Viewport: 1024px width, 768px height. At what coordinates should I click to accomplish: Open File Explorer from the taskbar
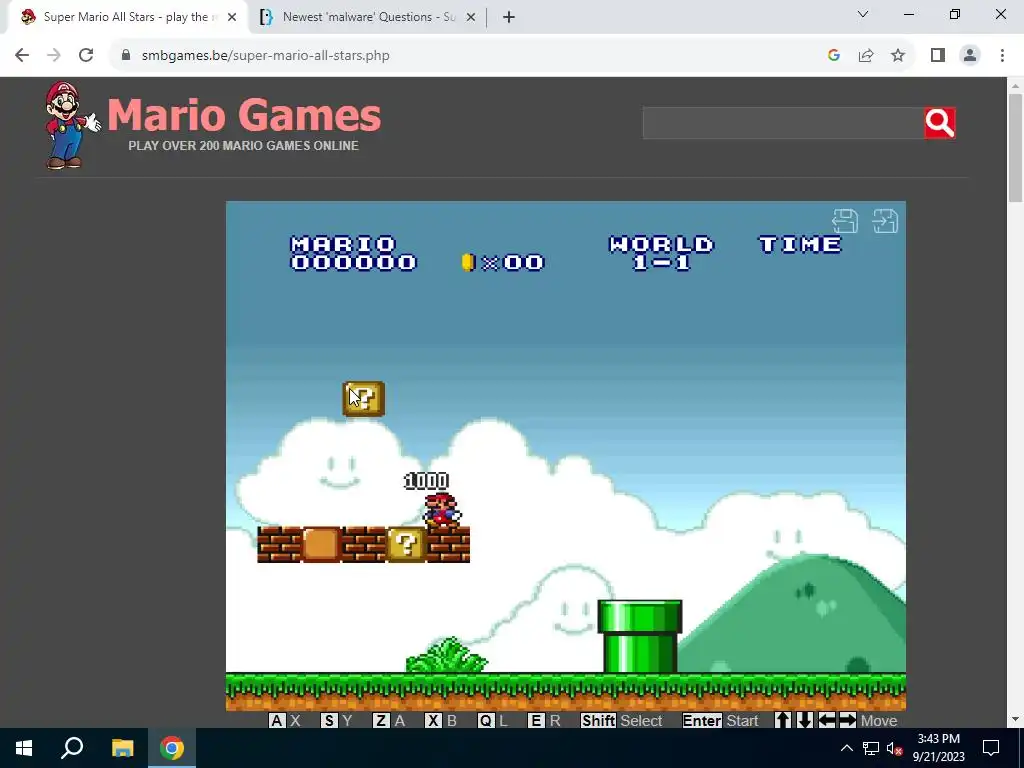[x=122, y=748]
